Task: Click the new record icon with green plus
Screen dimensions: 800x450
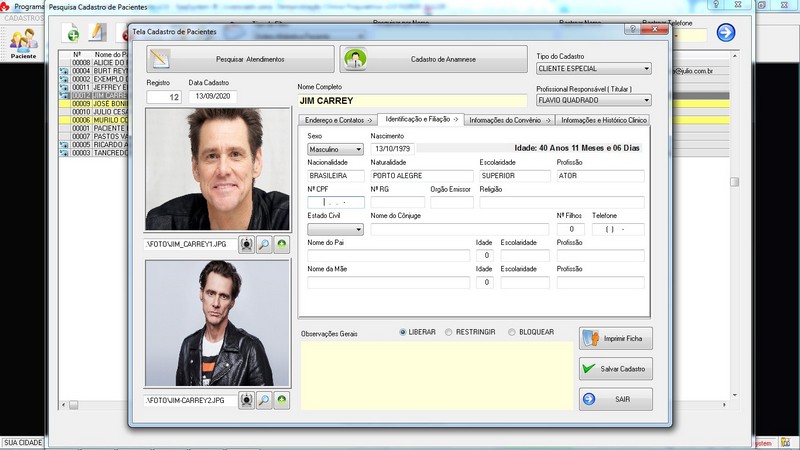Action: click(72, 35)
